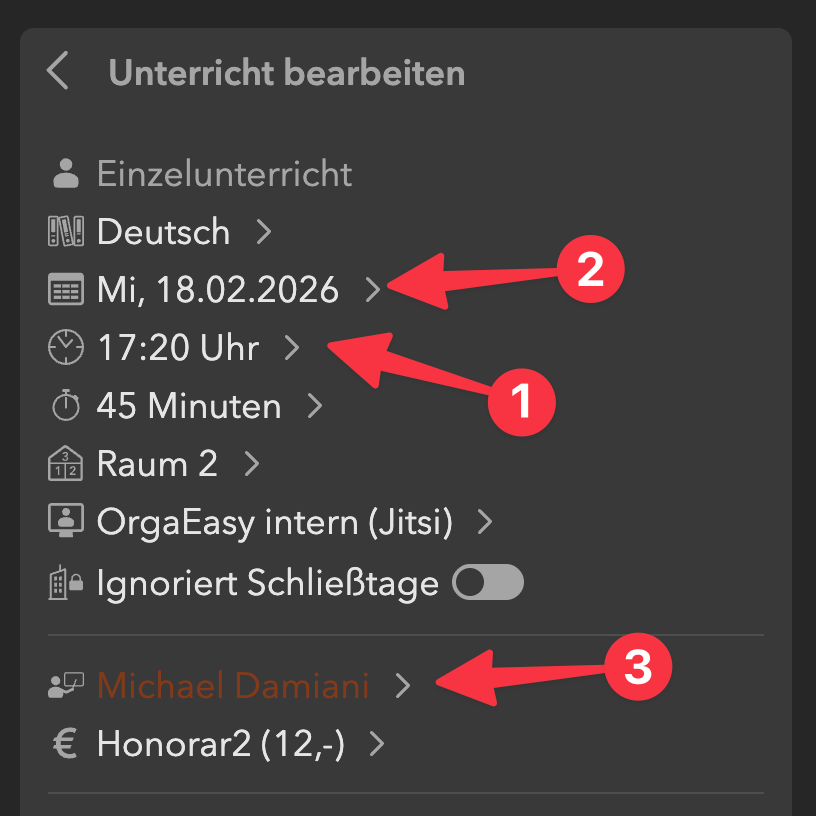Click the OrgaEasy intern (Jitsi) text
This screenshot has width=816, height=816.
(x=274, y=522)
